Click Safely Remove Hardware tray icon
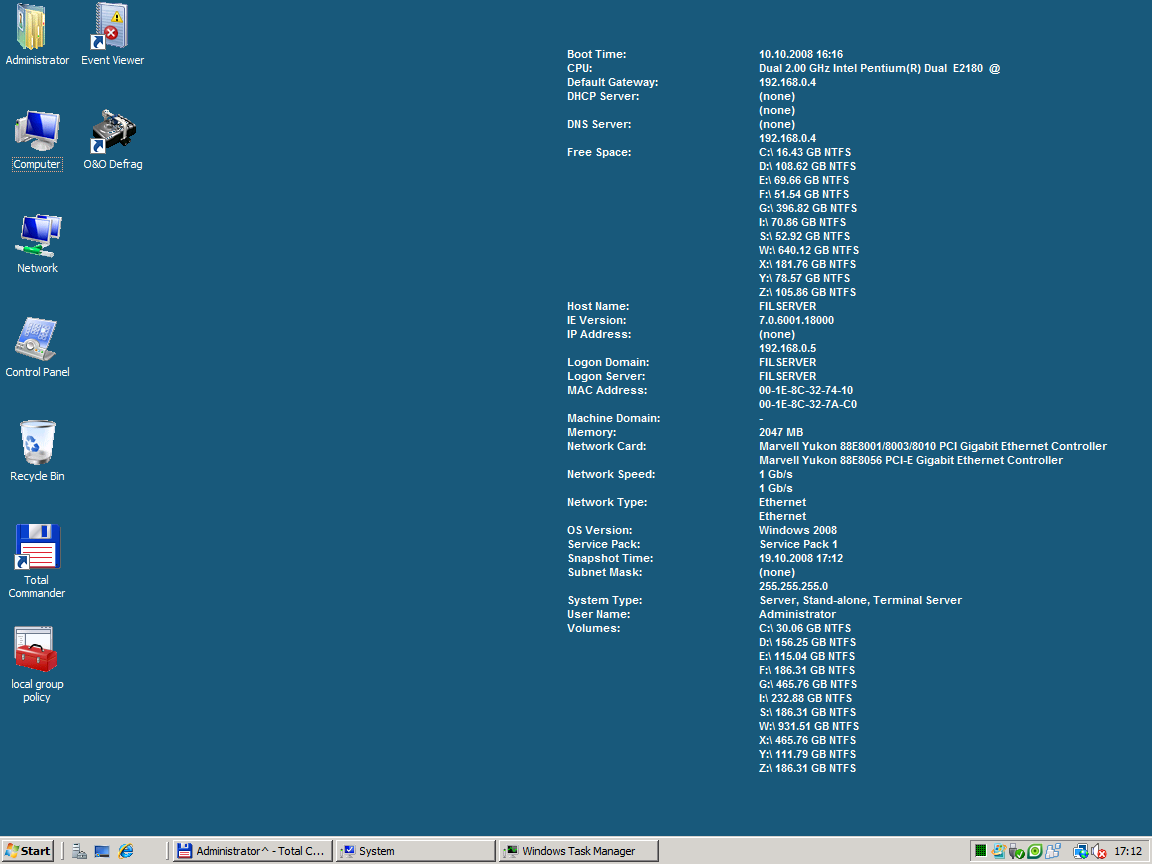This screenshot has height=864, width=1152. 1017,851
